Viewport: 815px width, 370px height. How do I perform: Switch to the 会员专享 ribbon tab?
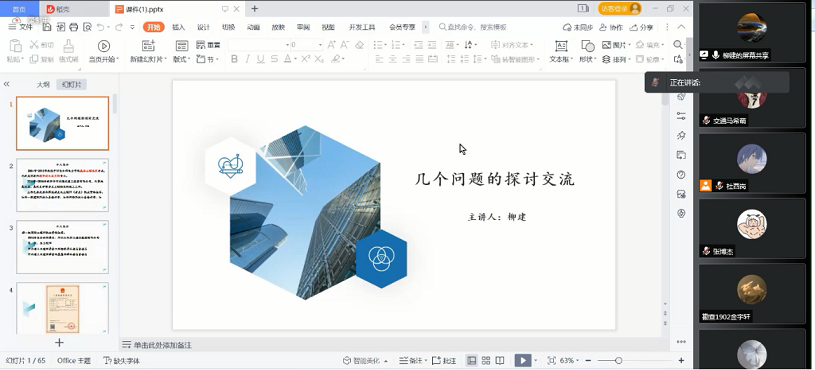(x=402, y=27)
